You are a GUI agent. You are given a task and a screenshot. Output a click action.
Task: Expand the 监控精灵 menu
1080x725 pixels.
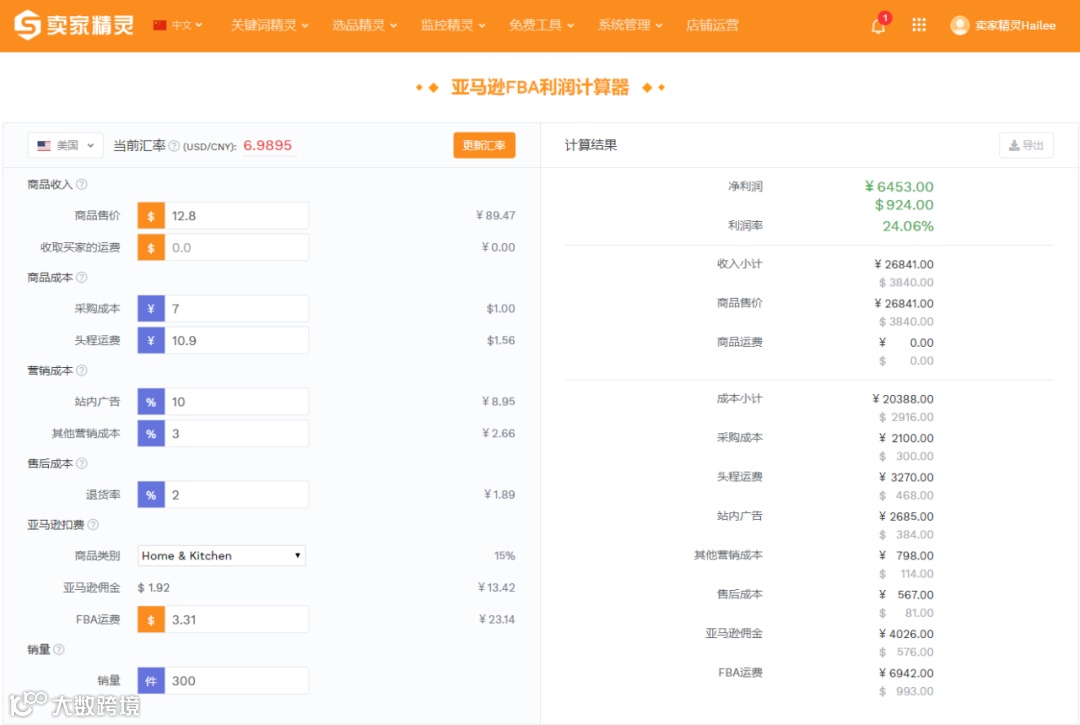click(453, 25)
